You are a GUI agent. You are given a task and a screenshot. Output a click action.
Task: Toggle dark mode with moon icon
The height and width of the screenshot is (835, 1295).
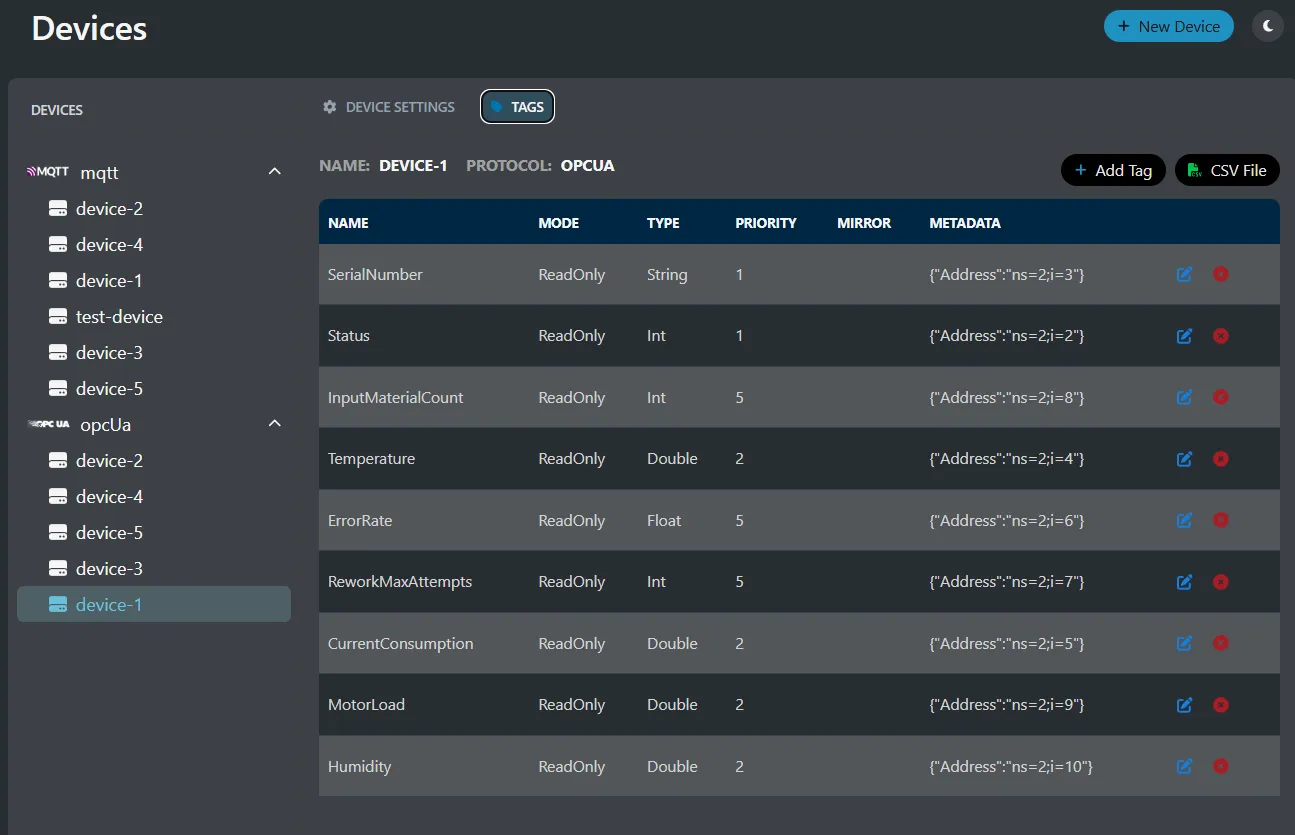click(1267, 26)
